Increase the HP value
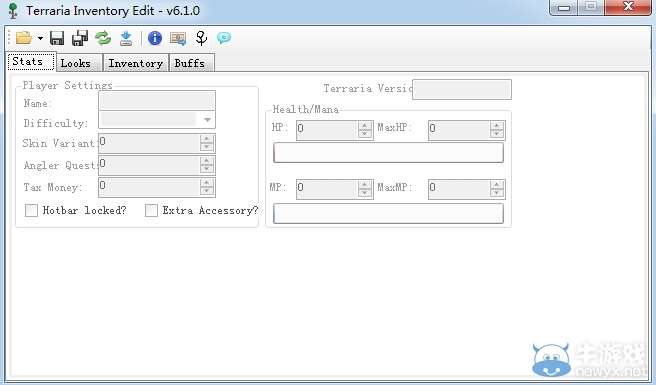The width and height of the screenshot is (656, 385). (x=365, y=125)
